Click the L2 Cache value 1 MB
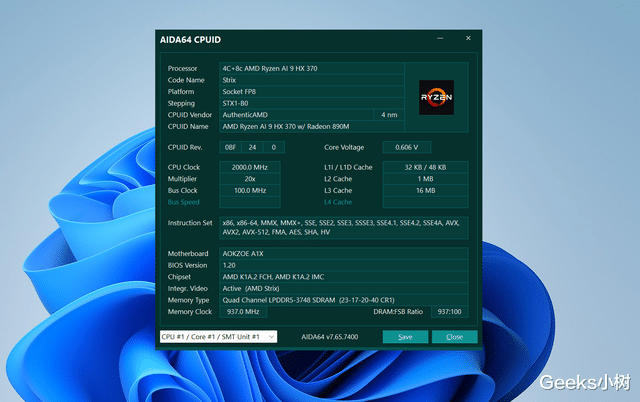 (x=425, y=179)
